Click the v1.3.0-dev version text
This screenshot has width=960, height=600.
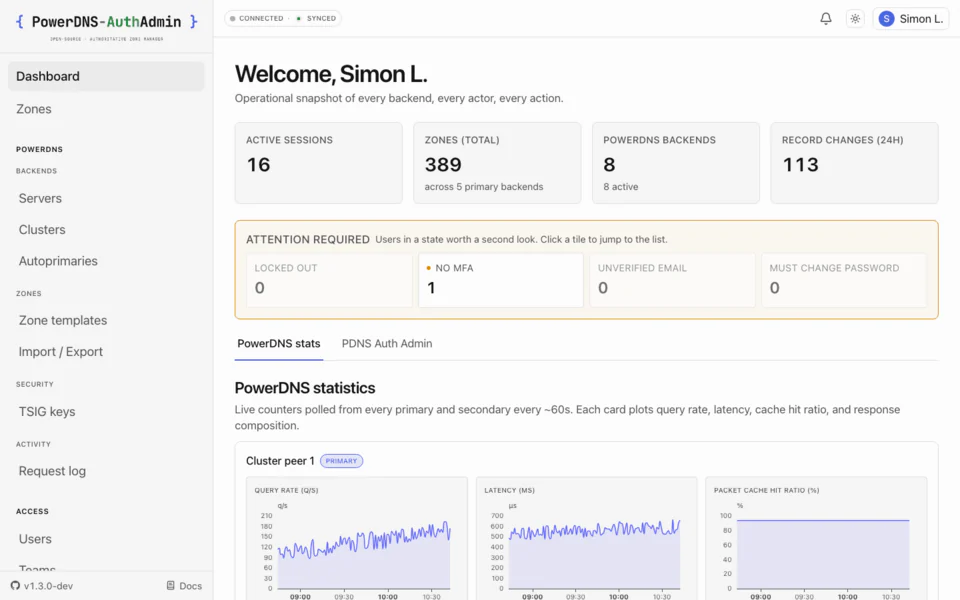[48, 586]
